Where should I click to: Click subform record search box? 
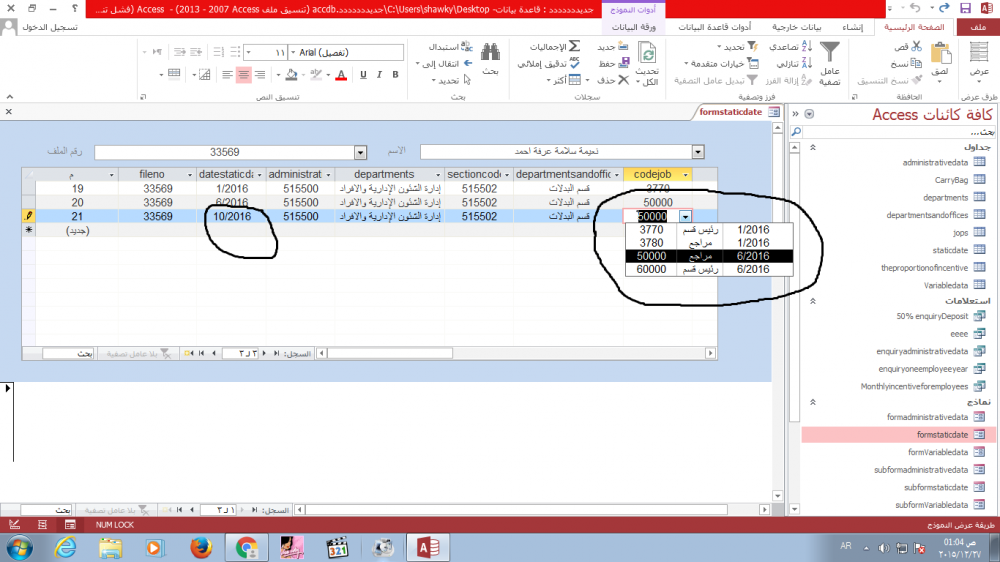68,353
